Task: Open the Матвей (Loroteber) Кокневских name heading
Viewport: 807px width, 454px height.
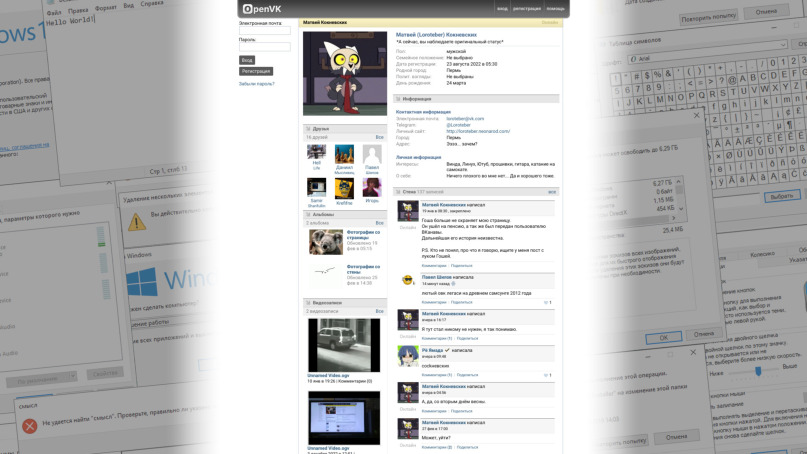Action: 436,34
